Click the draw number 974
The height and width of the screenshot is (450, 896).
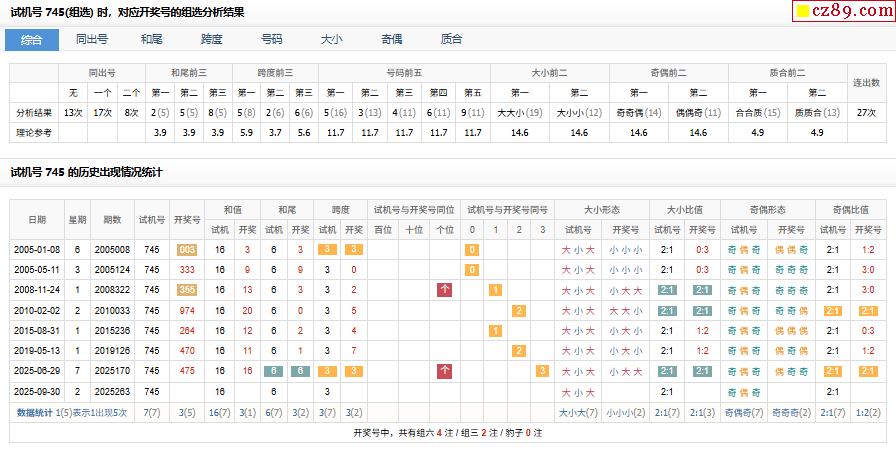coord(187,311)
